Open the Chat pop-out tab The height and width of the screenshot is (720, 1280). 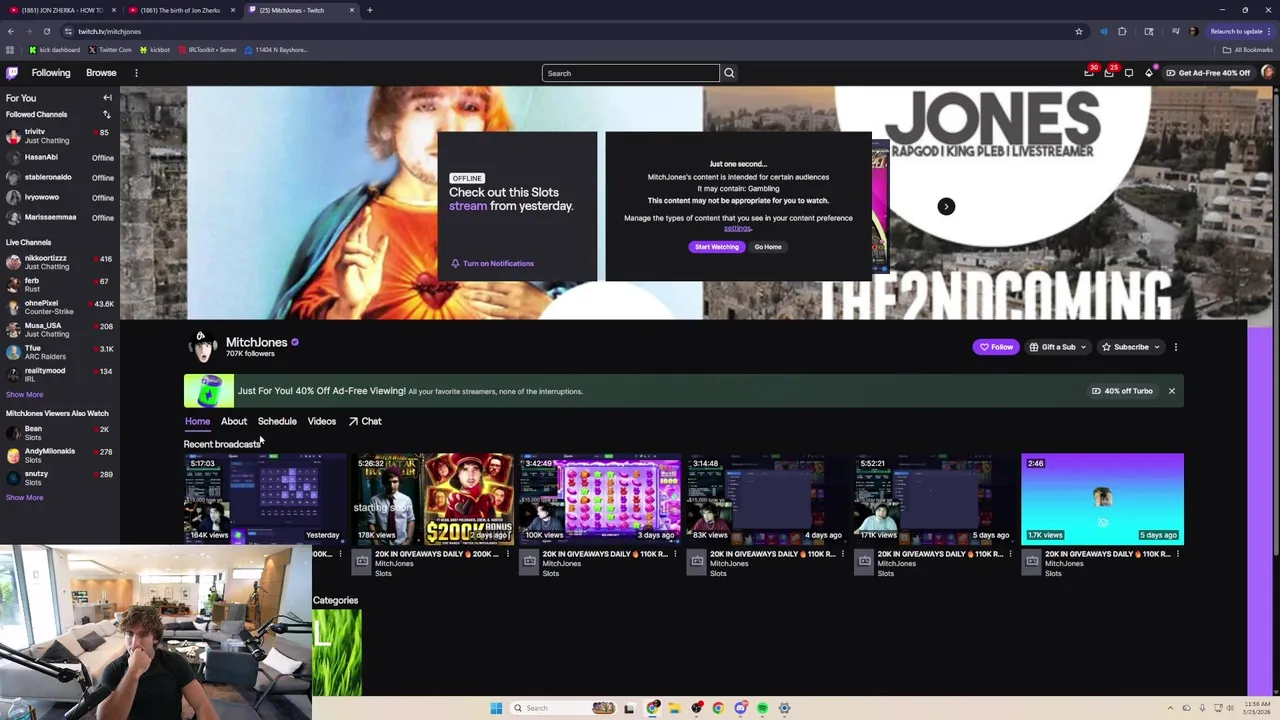point(365,421)
